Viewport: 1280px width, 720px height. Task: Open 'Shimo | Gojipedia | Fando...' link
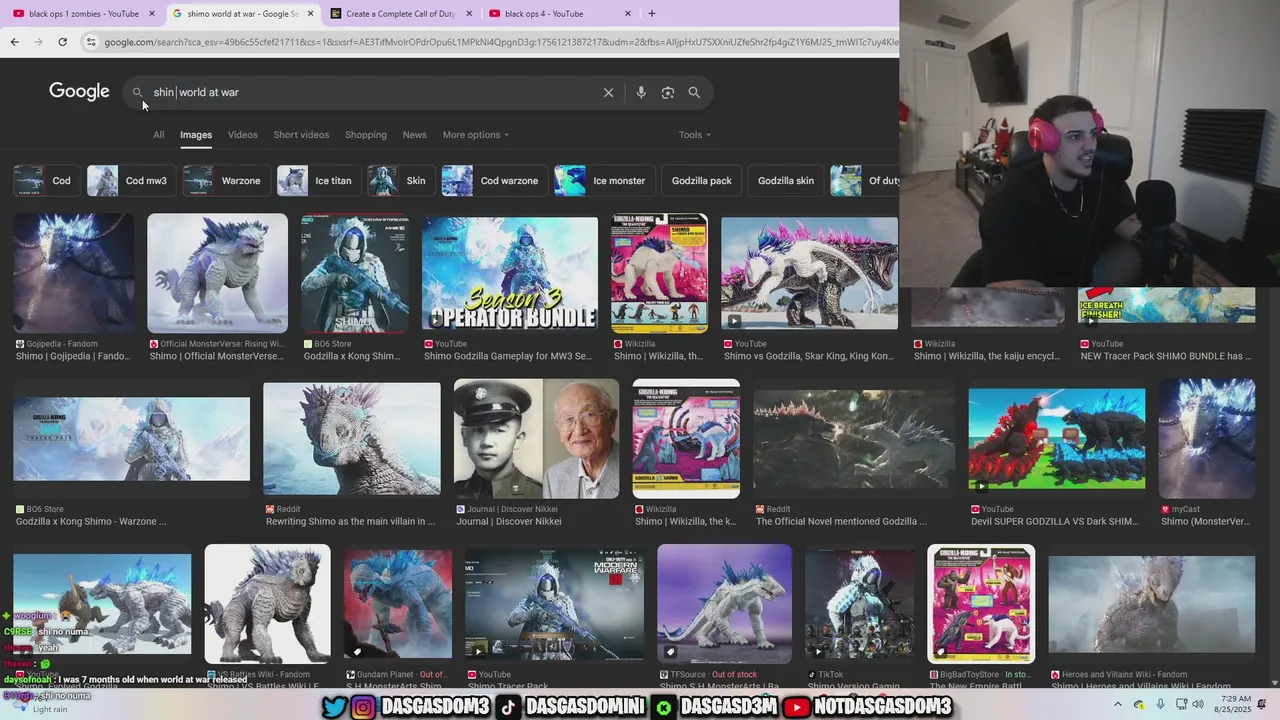pos(73,356)
